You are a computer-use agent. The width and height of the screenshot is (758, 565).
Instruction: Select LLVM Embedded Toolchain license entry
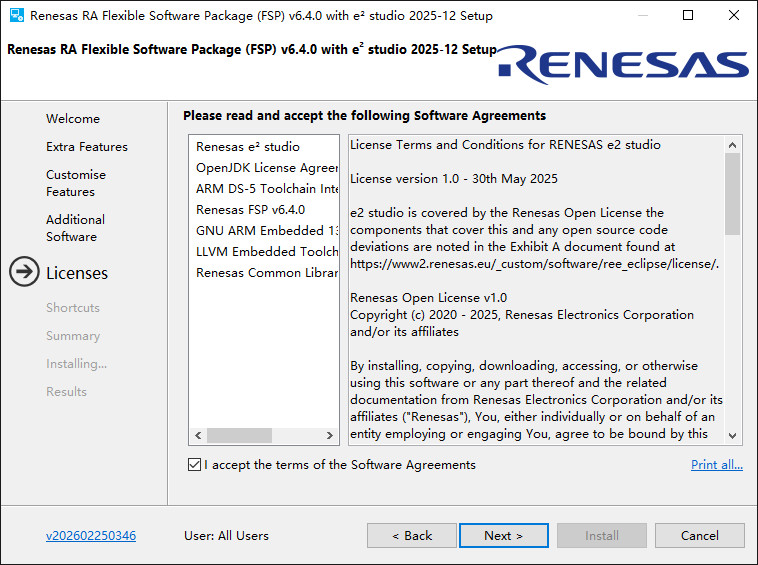tap(264, 252)
